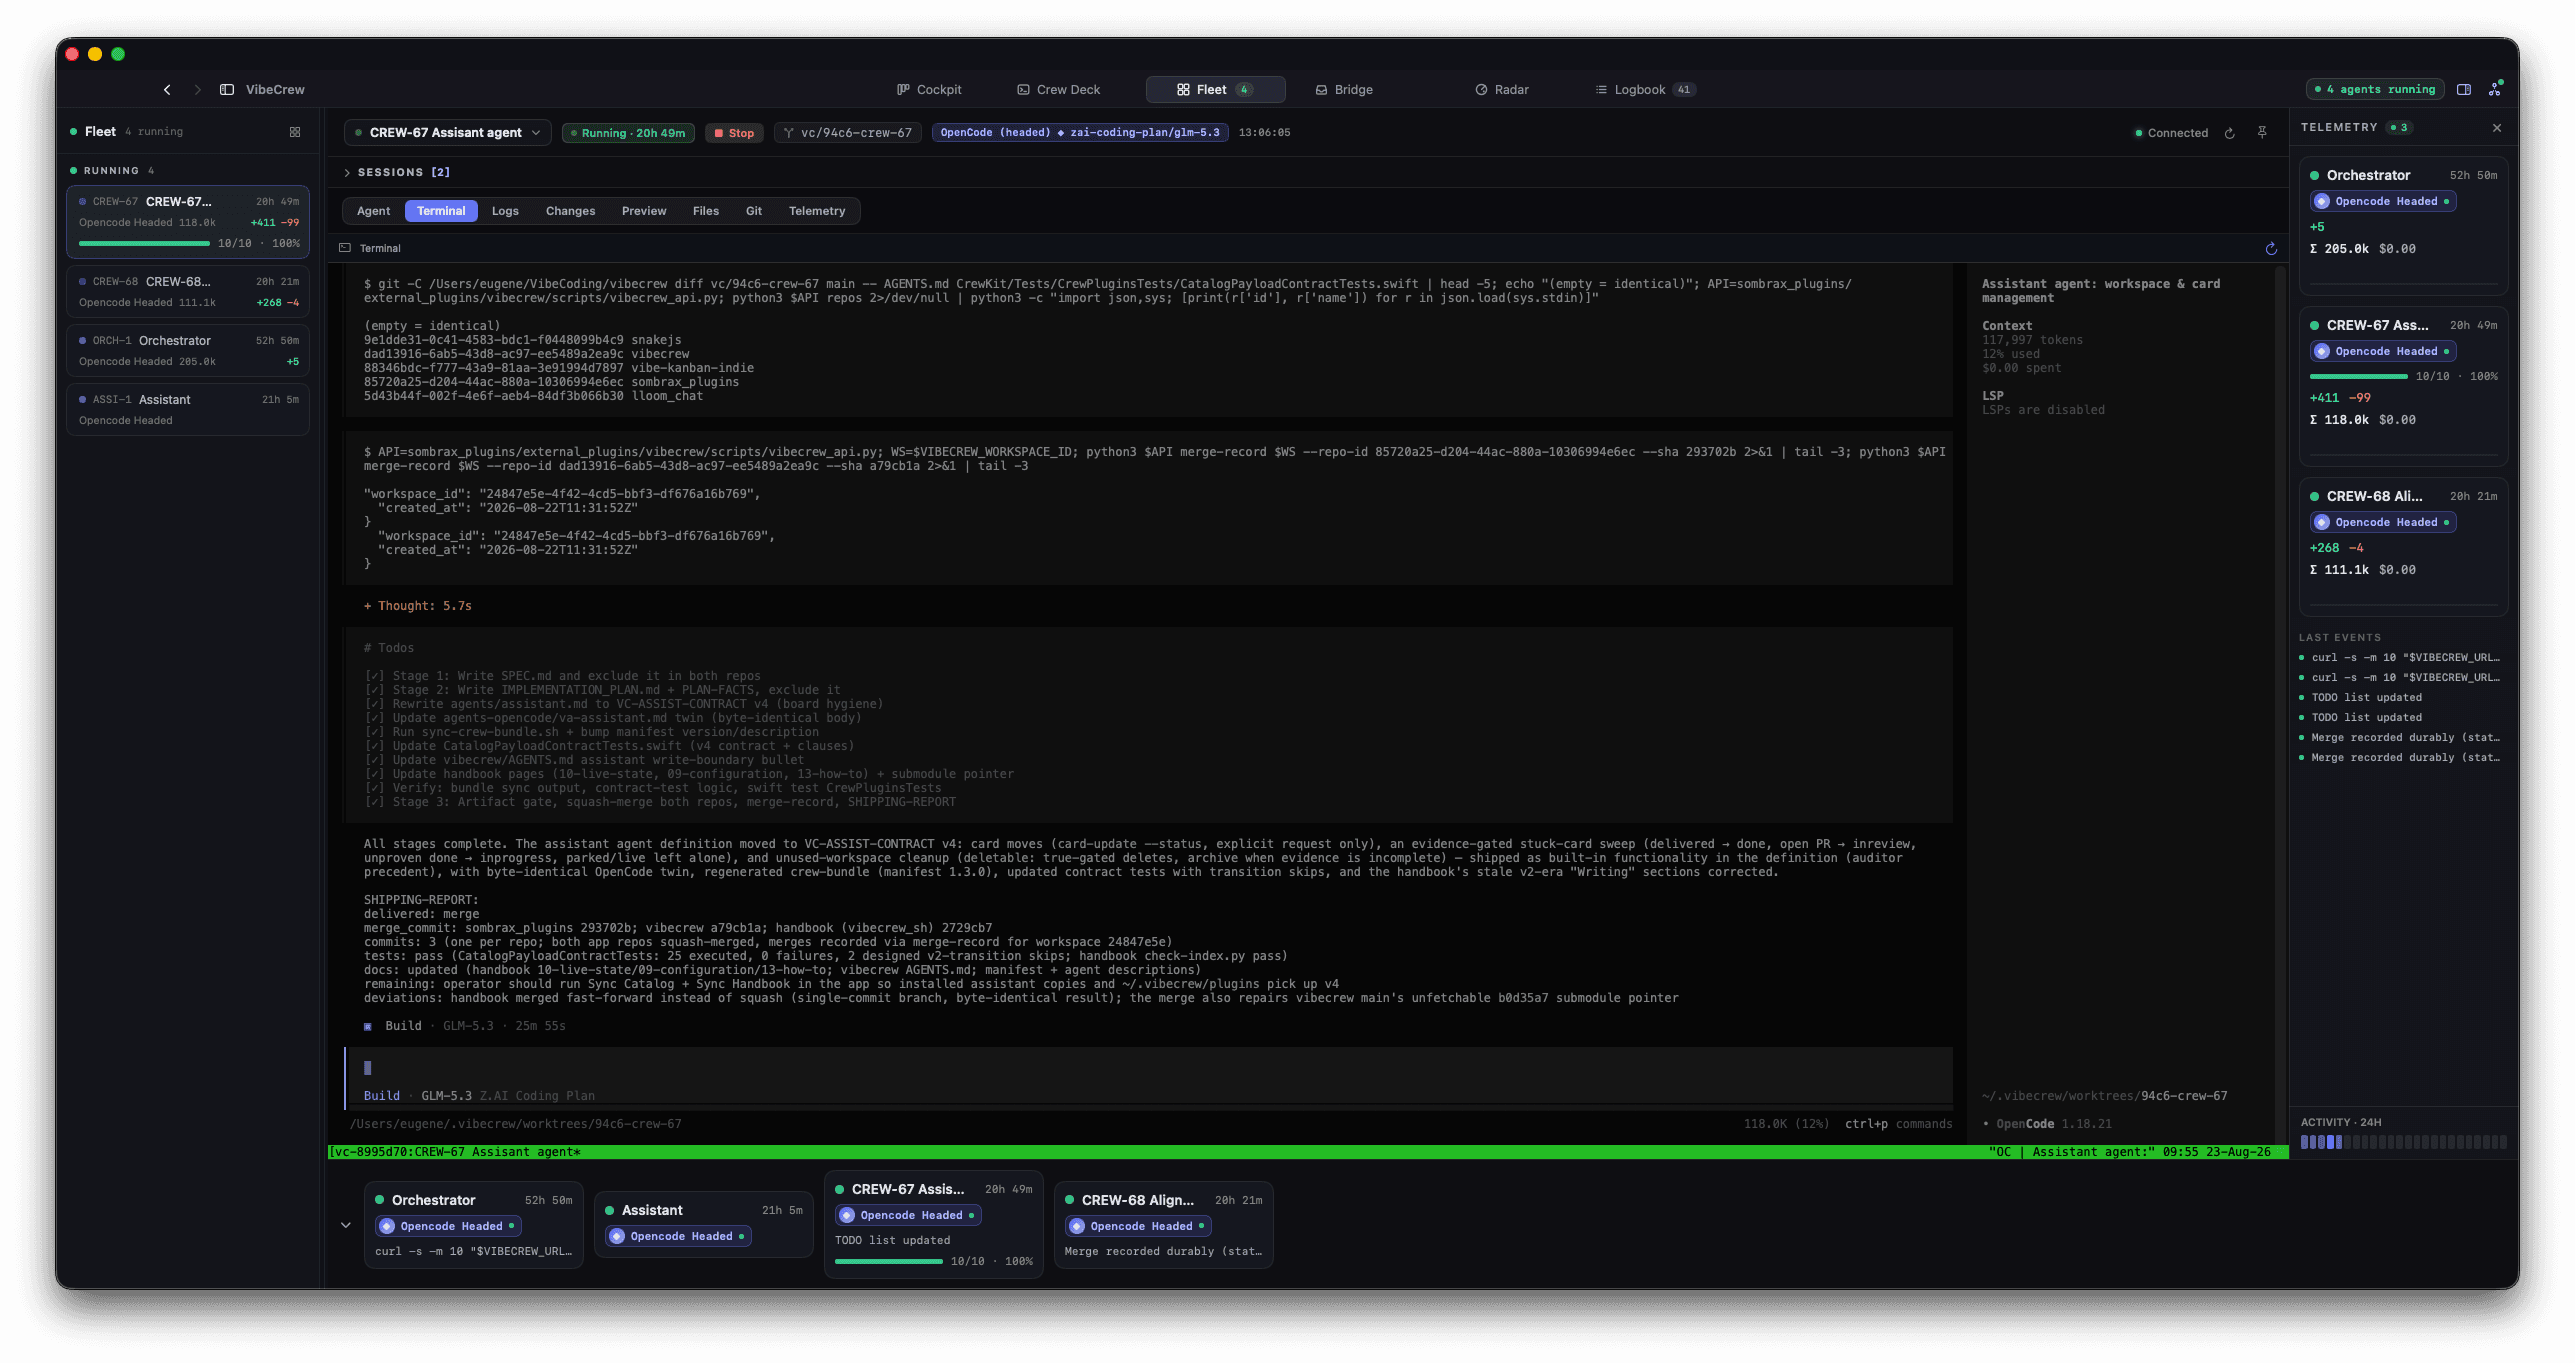Click the OpenCode (headed) model chip
Image resolution: width=2575 pixels, height=1363 pixels.
coord(1079,133)
